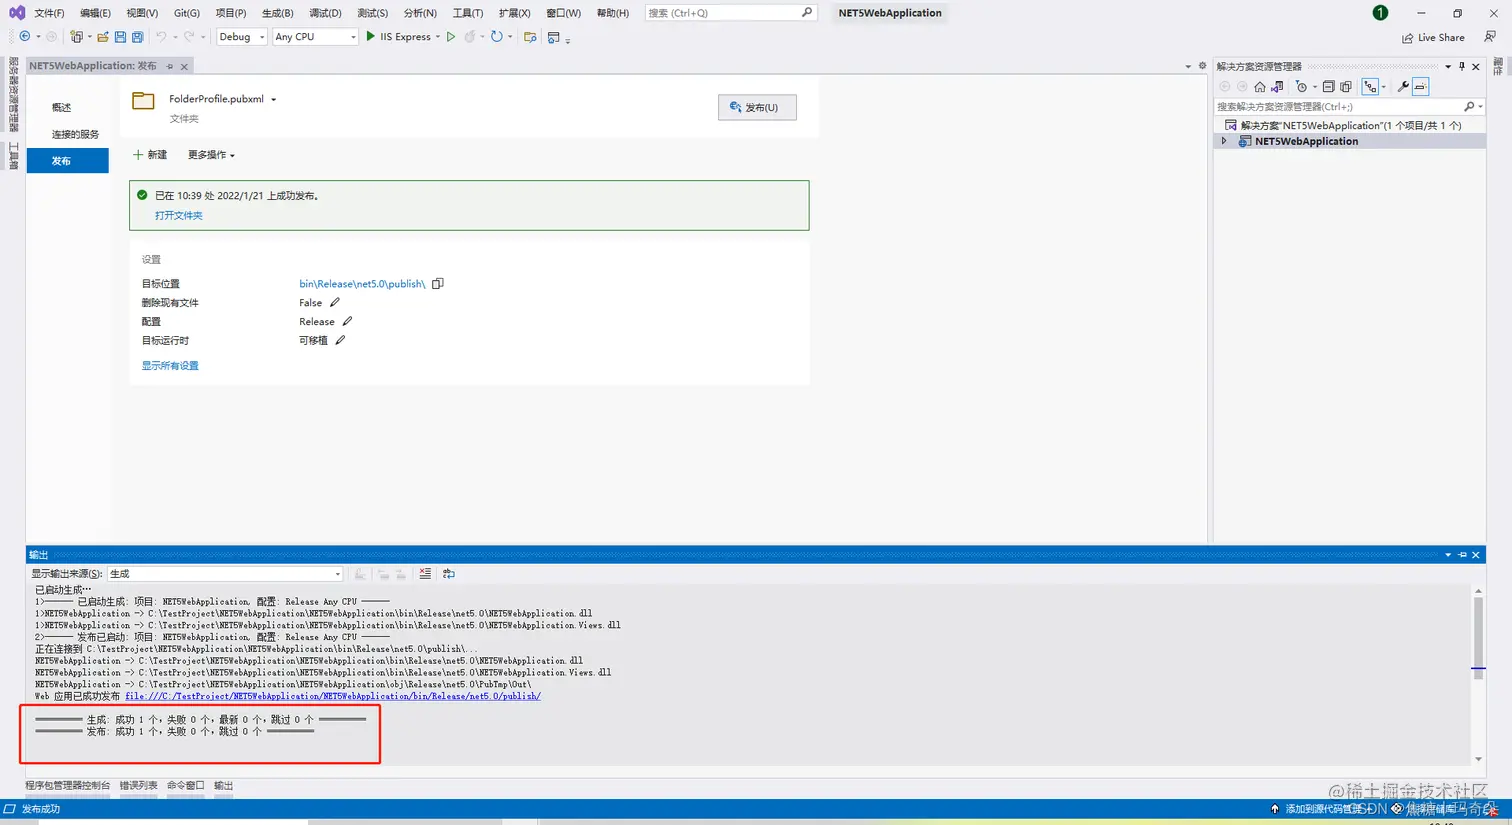Open Solution Explorer window options arrow
This screenshot has height=825, width=1512.
click(1448, 66)
